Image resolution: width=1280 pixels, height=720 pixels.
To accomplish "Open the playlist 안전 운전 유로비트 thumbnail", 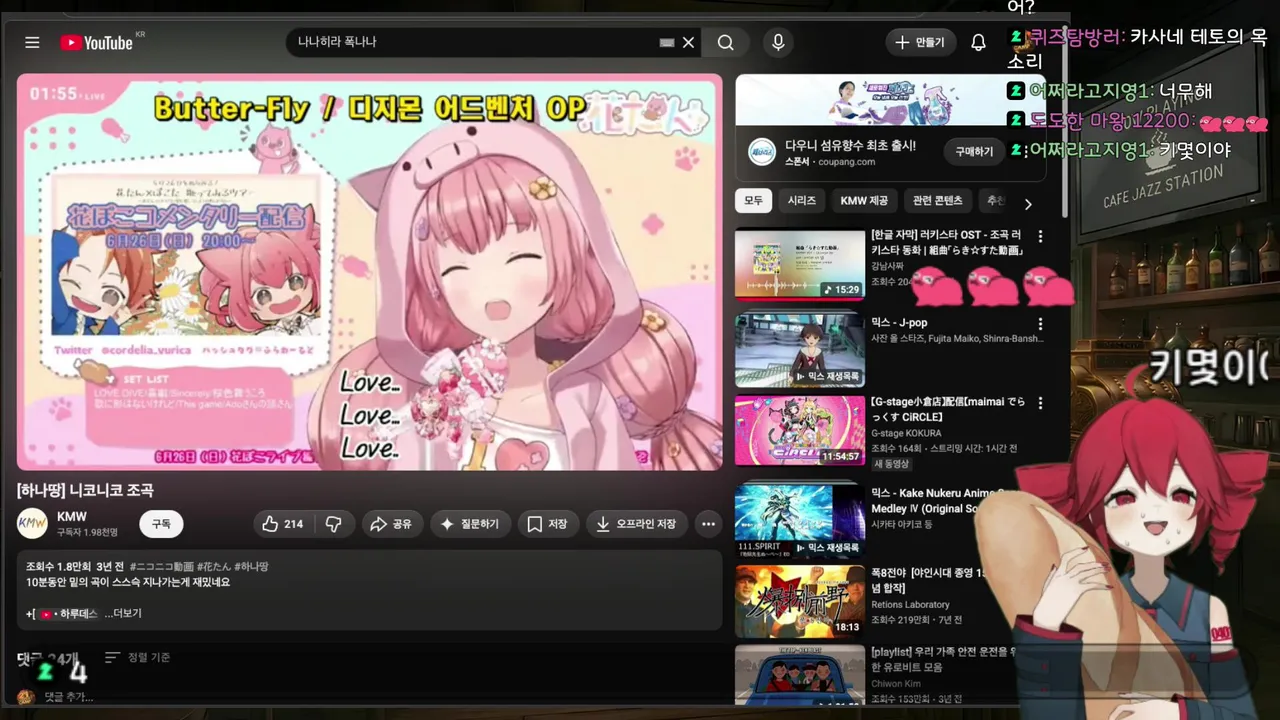I will (800, 675).
